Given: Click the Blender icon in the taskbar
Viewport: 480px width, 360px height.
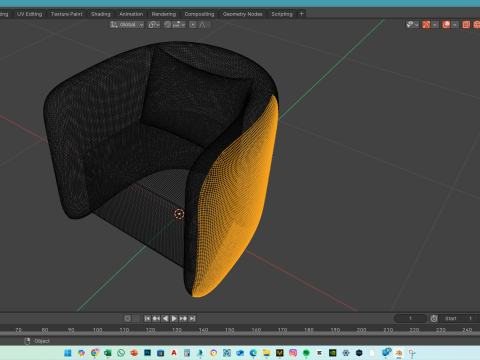Looking at the screenshot, I should [x=399, y=353].
